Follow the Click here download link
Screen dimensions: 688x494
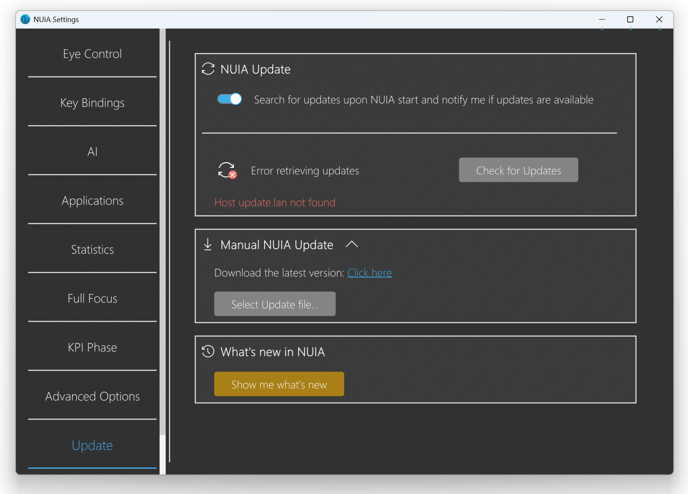(369, 273)
